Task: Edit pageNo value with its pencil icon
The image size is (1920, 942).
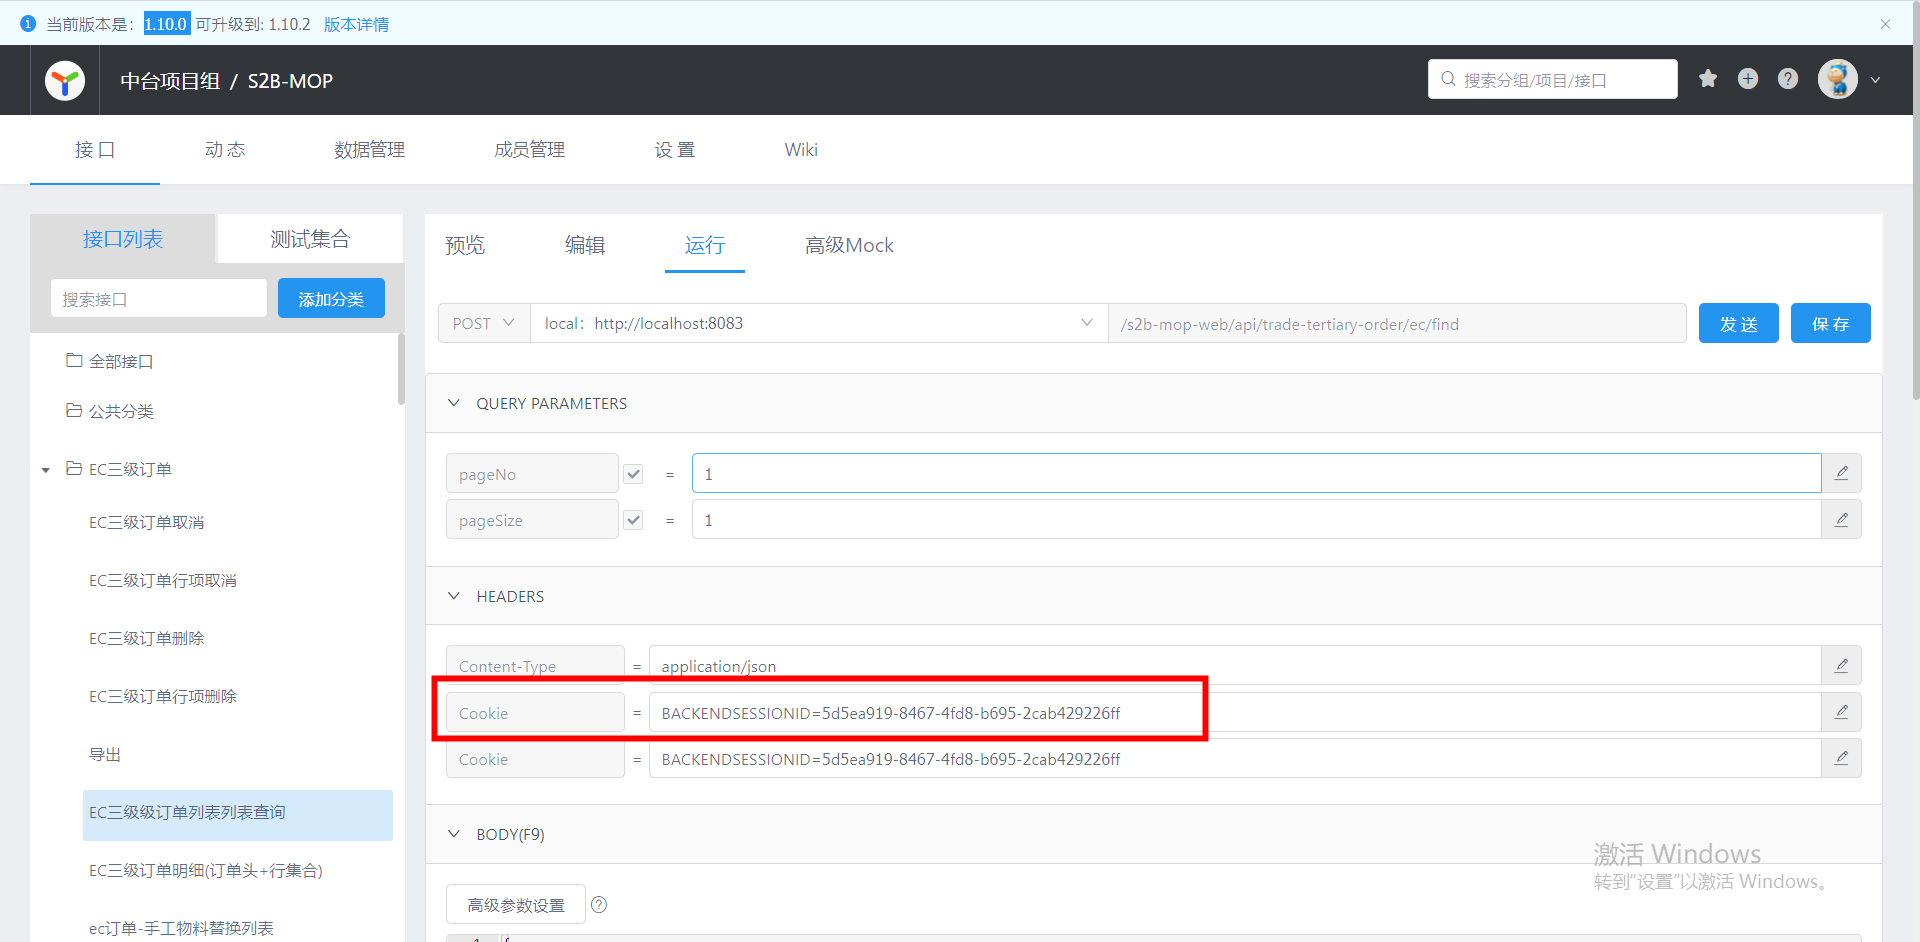Action: [1841, 472]
